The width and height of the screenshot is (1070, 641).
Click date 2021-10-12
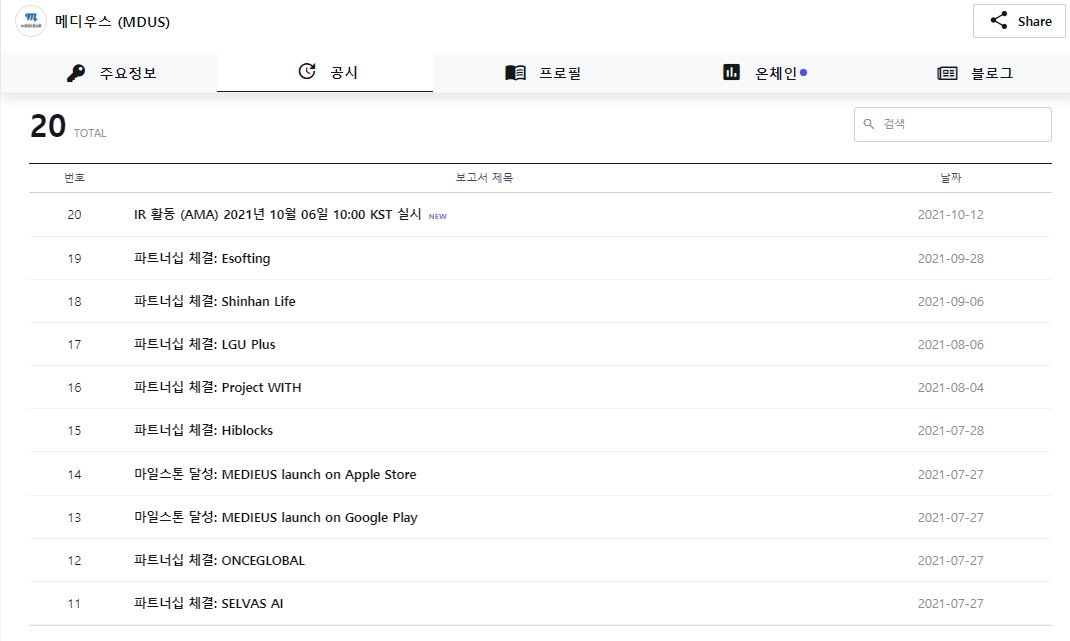coord(951,214)
